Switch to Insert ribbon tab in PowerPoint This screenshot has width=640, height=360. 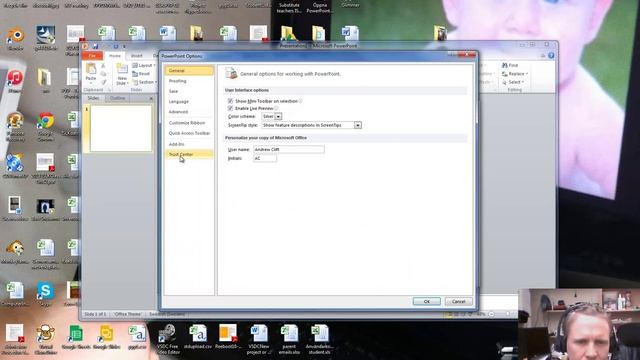click(x=137, y=56)
